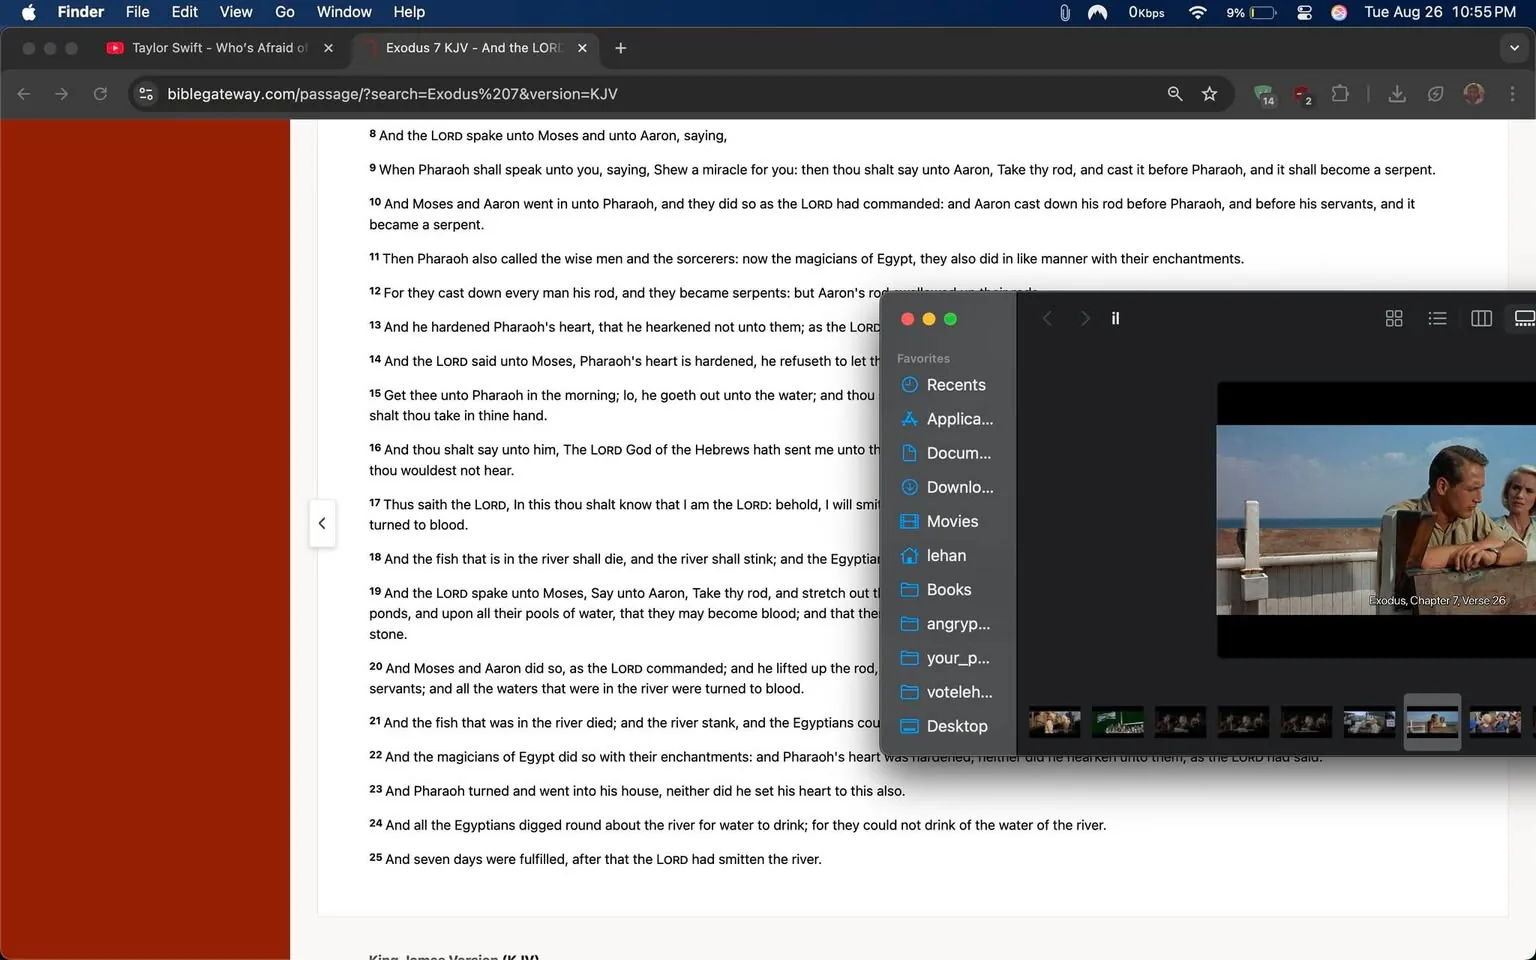Switch Finder to list view
The width and height of the screenshot is (1536, 960).
coord(1437,318)
